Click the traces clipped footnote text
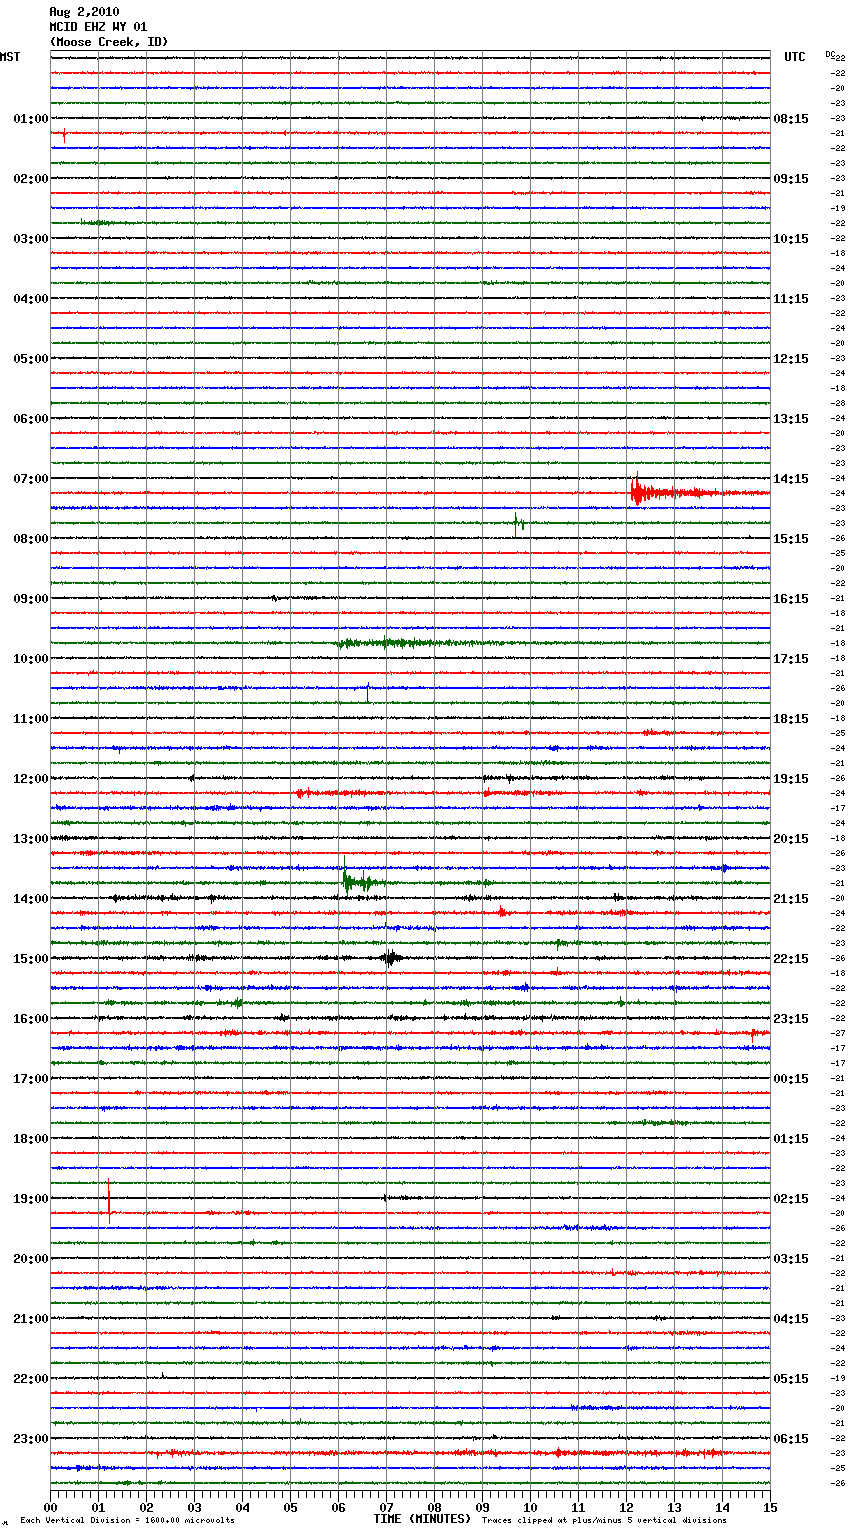 click(604, 1520)
